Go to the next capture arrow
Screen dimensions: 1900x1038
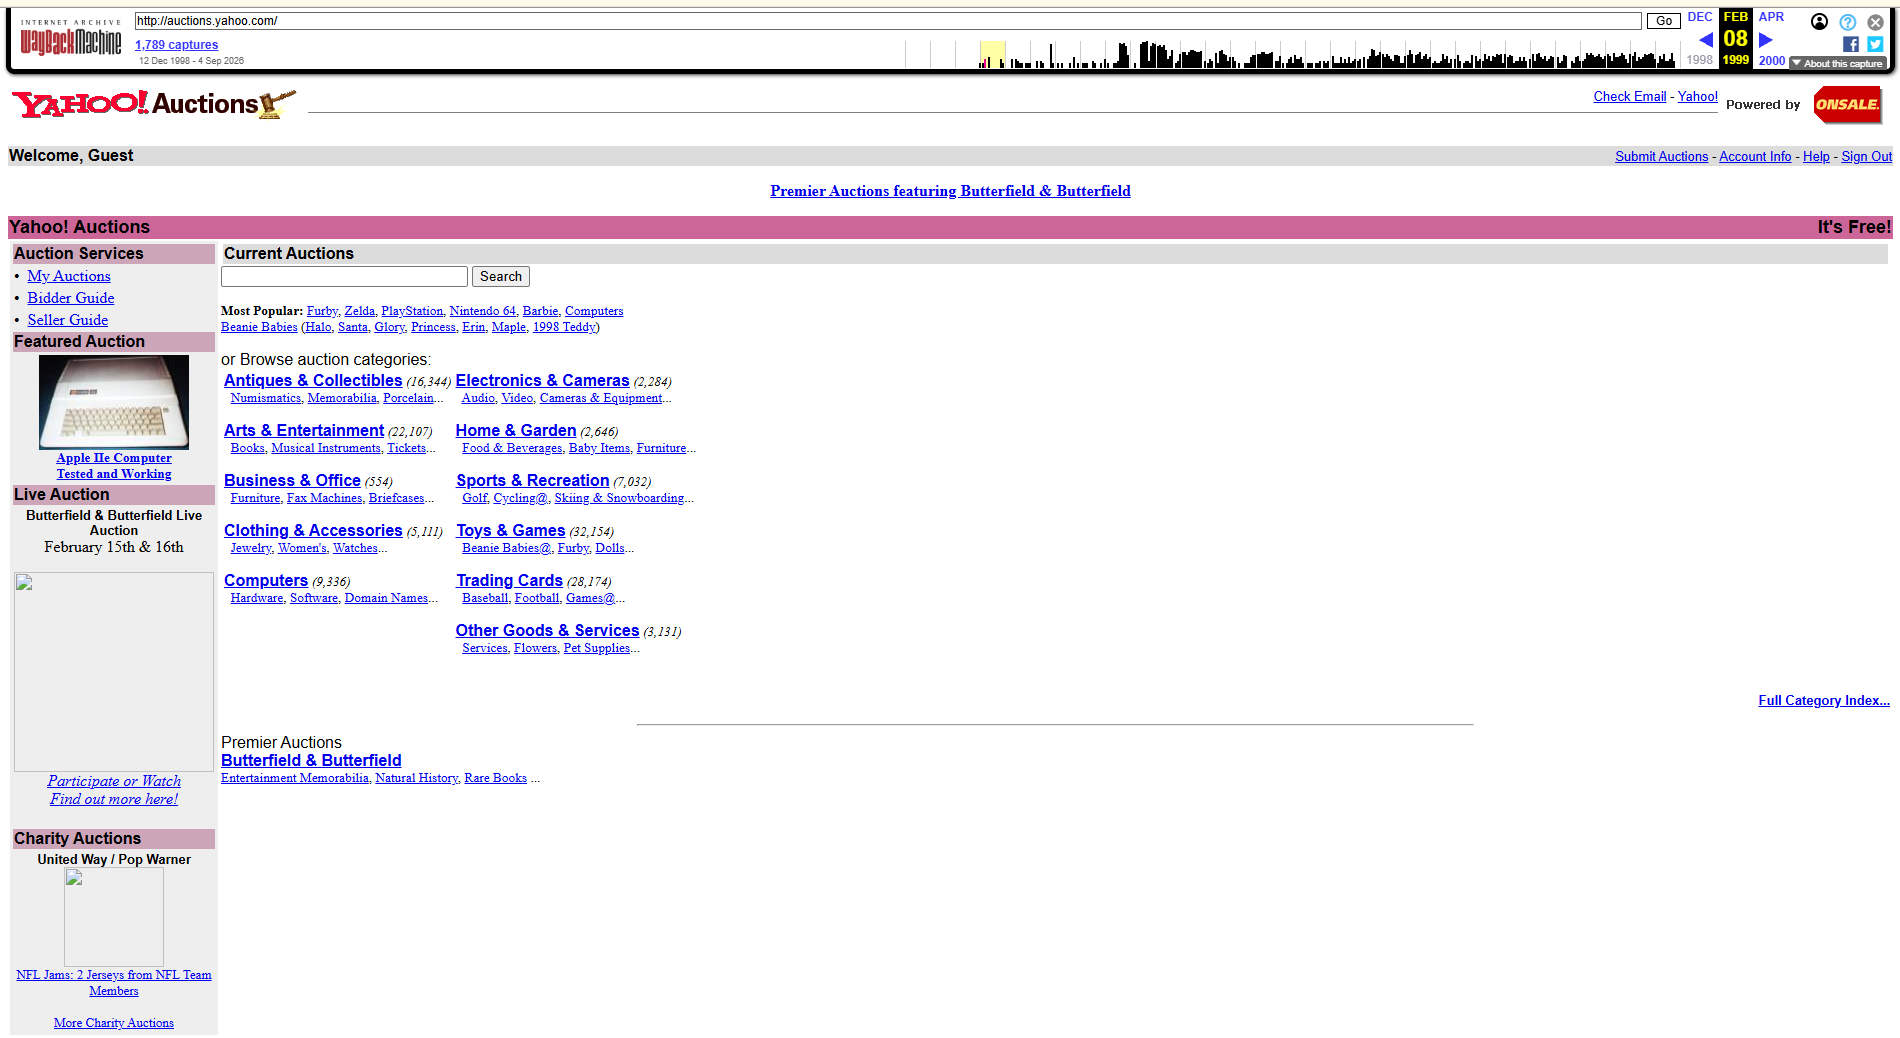(1765, 40)
